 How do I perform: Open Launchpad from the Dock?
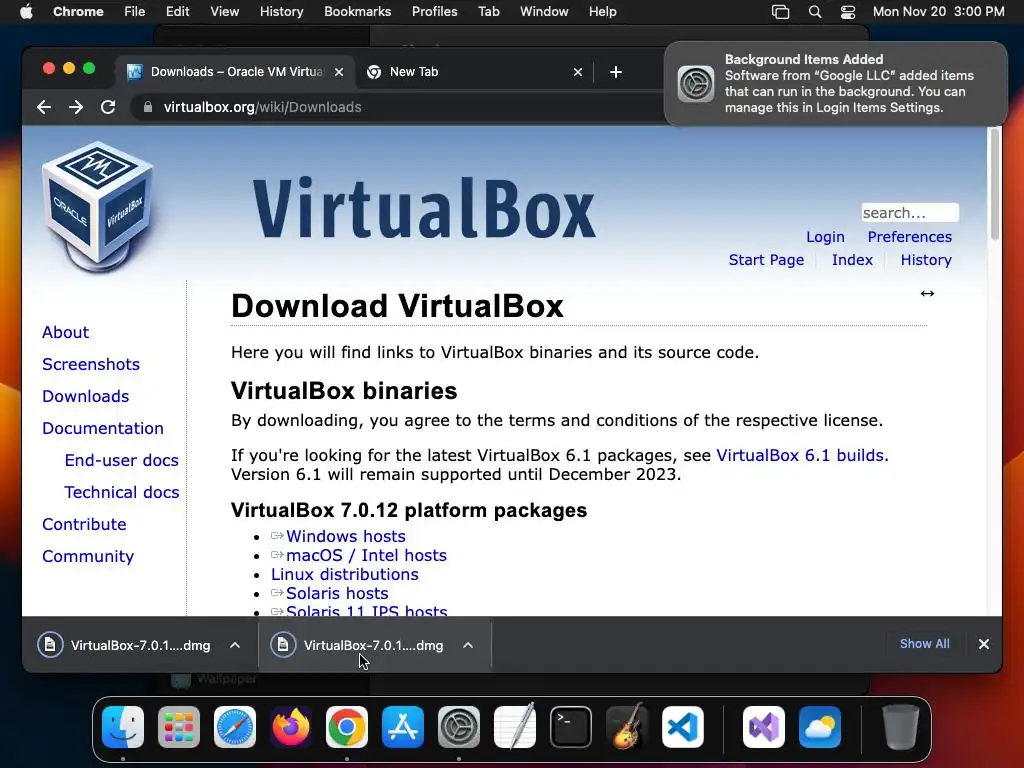point(179,727)
